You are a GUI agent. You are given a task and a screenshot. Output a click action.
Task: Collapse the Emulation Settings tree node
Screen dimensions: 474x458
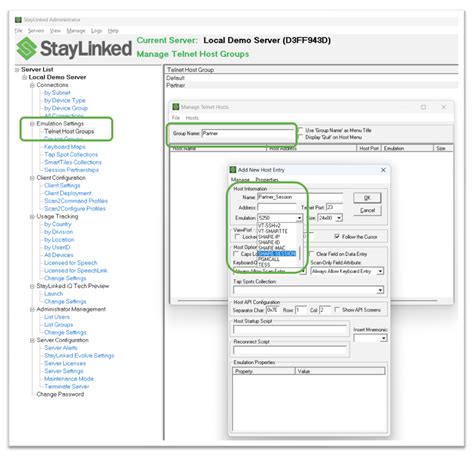[x=32, y=124]
